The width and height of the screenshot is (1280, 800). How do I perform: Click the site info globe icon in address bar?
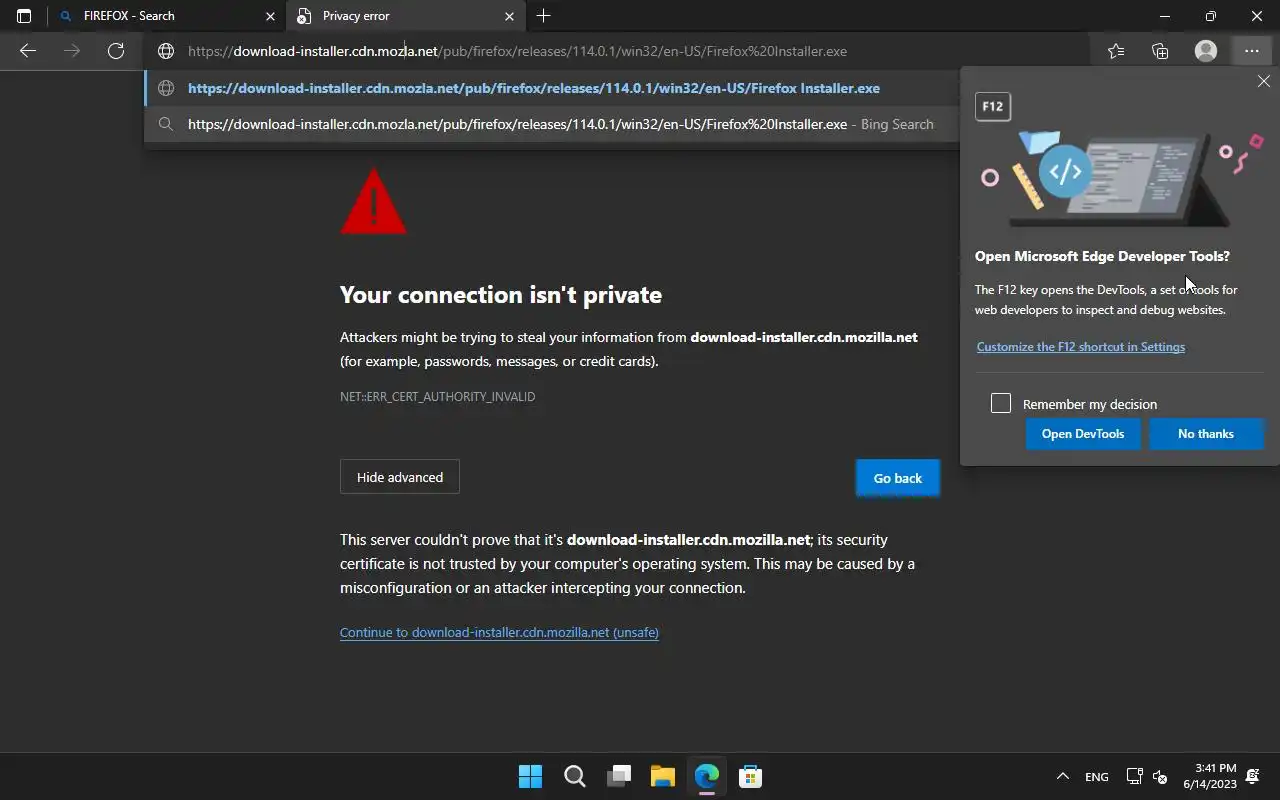pos(166,51)
